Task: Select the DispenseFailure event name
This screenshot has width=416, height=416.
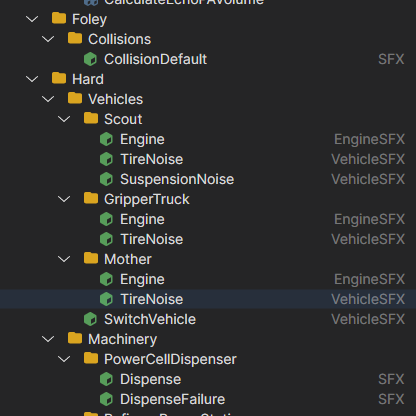Action: coord(172,399)
